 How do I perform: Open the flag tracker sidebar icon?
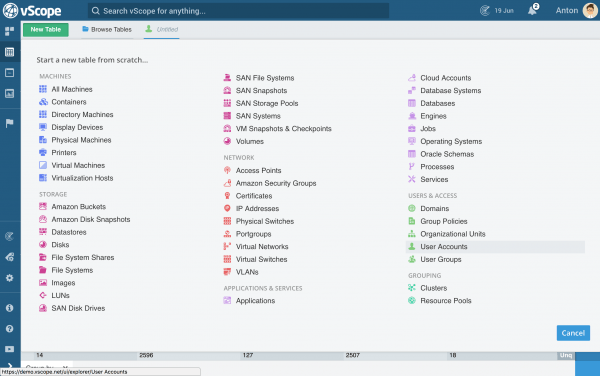[x=10, y=123]
